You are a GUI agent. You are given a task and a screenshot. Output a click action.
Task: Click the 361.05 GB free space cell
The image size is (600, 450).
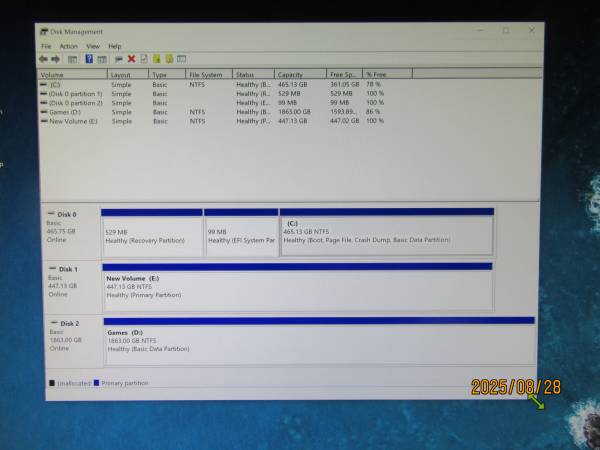point(345,84)
